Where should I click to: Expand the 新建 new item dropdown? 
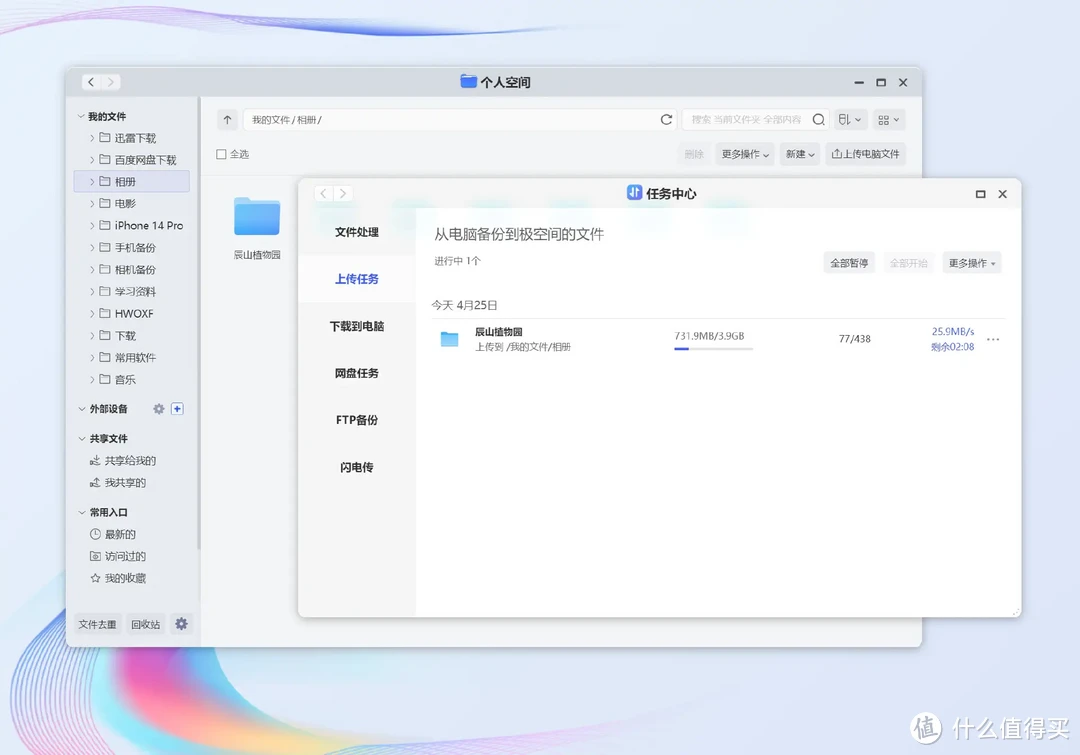799,155
